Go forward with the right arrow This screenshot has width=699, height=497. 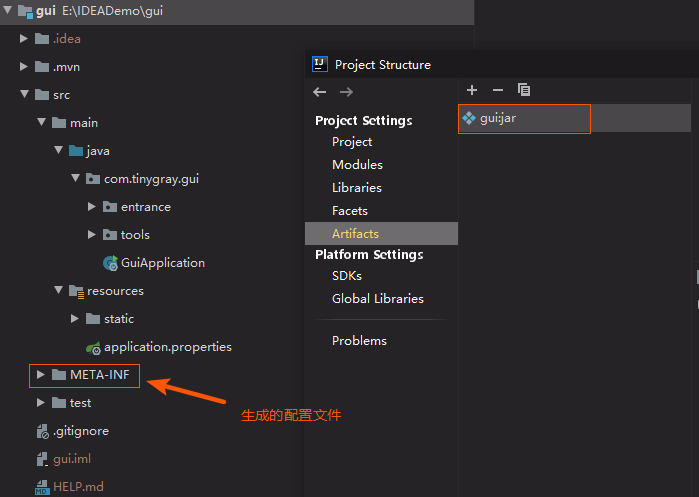(x=346, y=92)
